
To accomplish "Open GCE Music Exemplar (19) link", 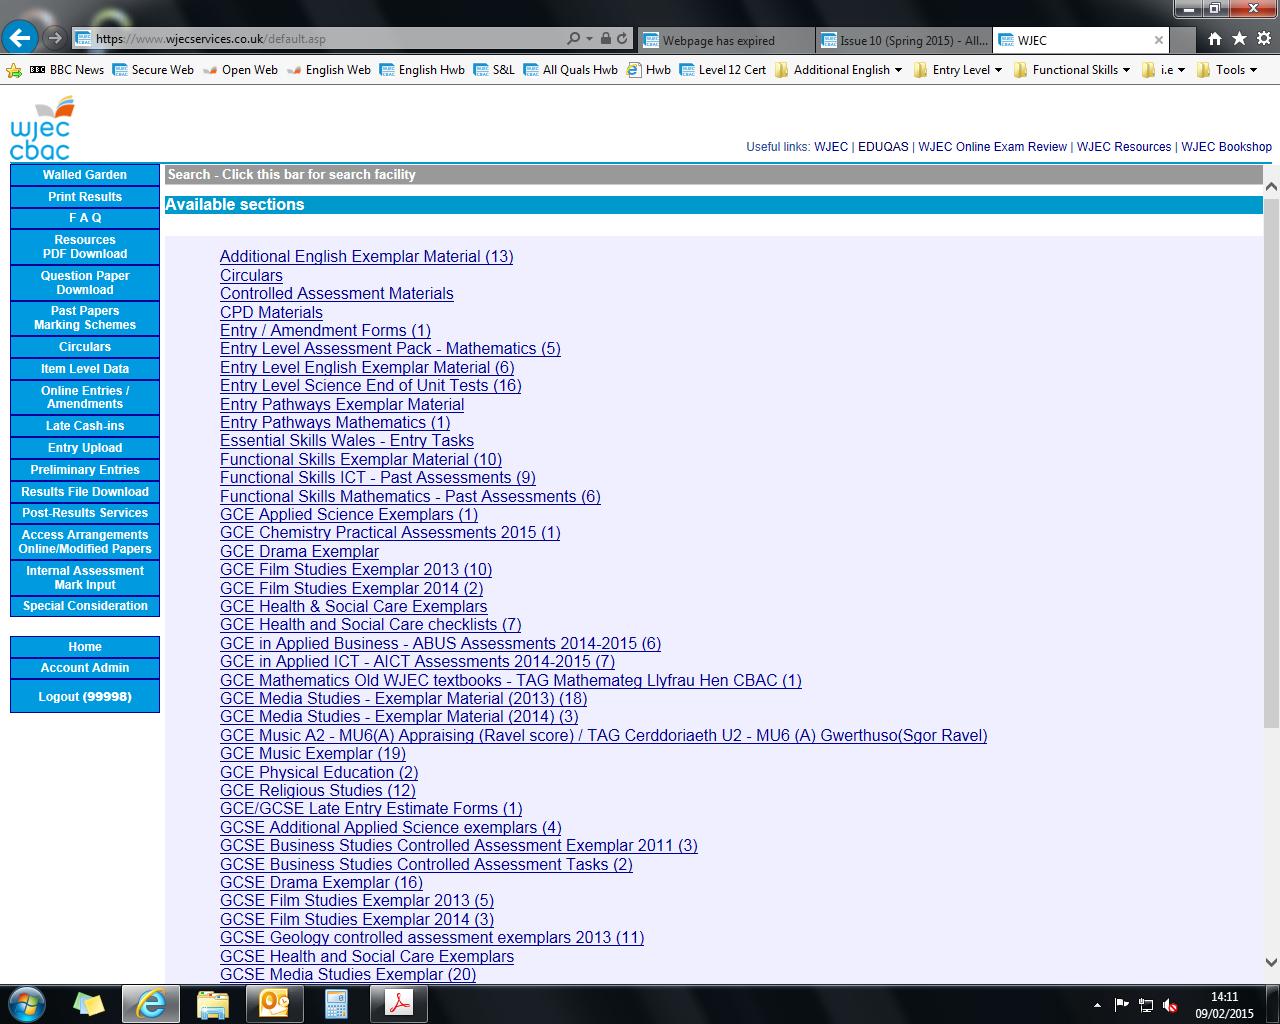I will pyautogui.click(x=313, y=754).
